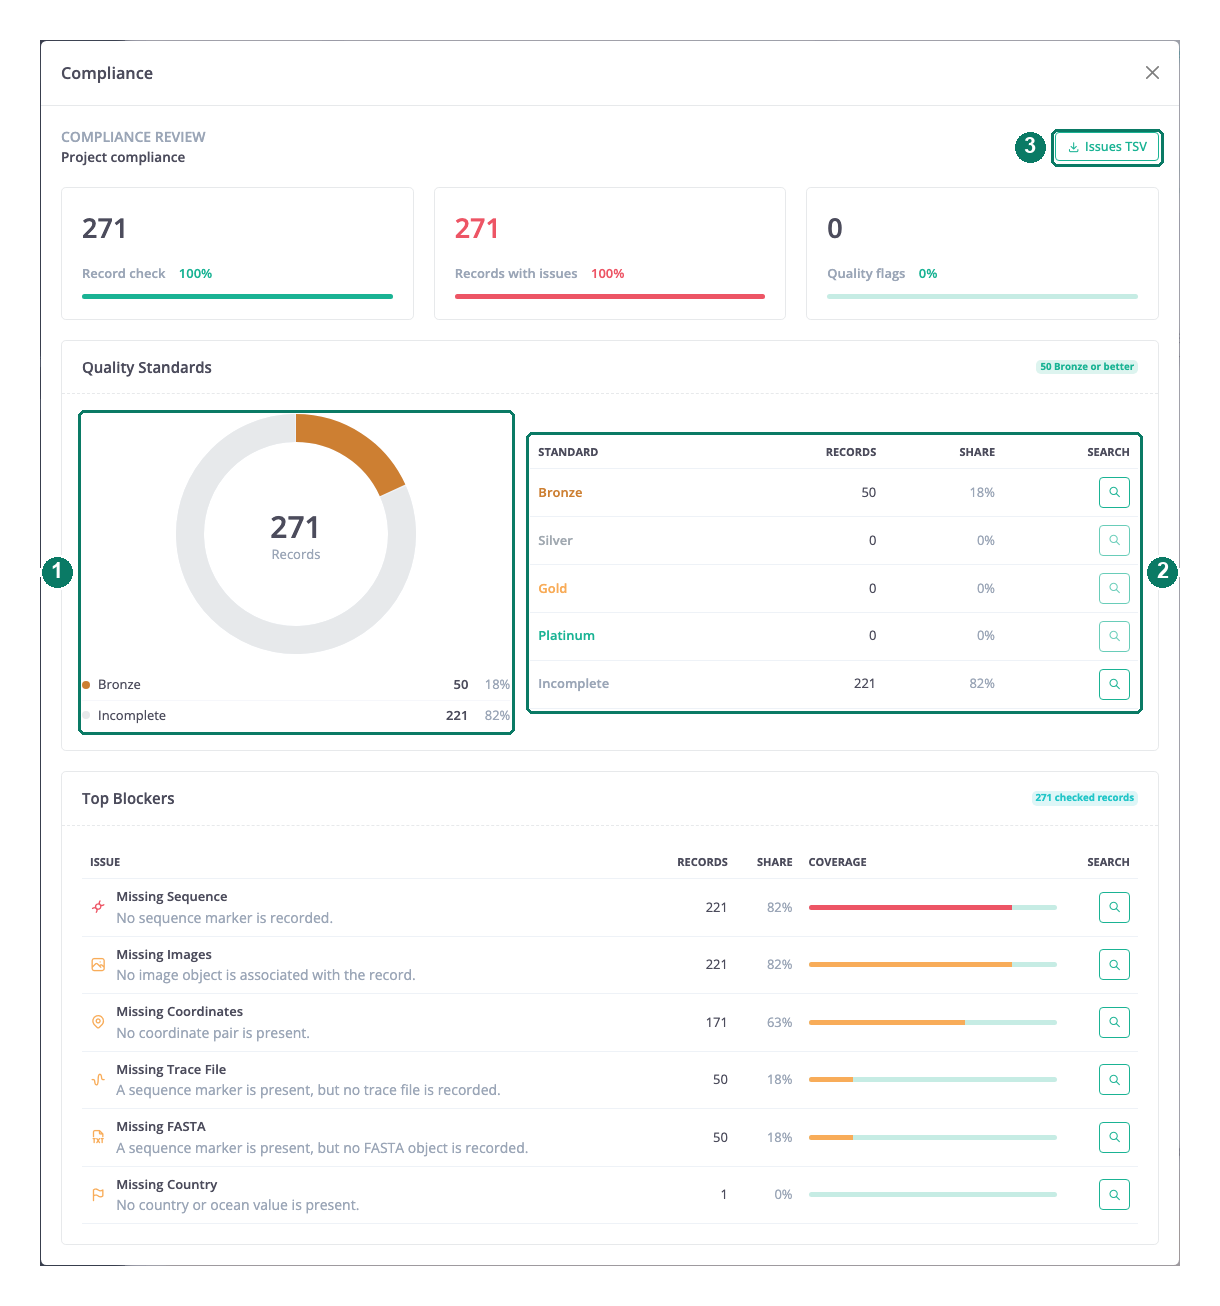Viewport: 1220px width, 1306px height.
Task: Search records for Missing FASTA issue
Action: (1114, 1137)
